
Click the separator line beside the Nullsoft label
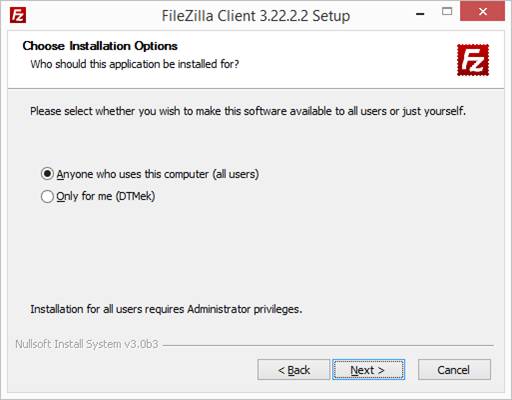328,345
